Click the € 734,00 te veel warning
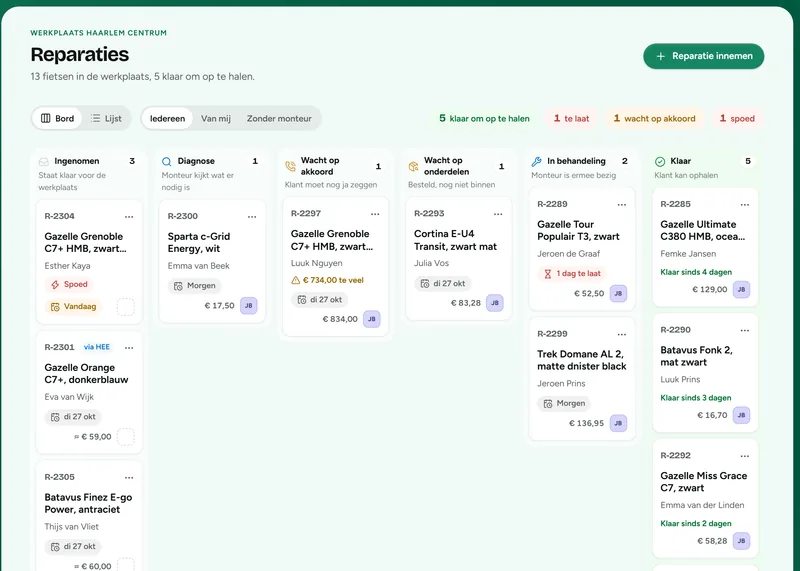 click(x=328, y=280)
